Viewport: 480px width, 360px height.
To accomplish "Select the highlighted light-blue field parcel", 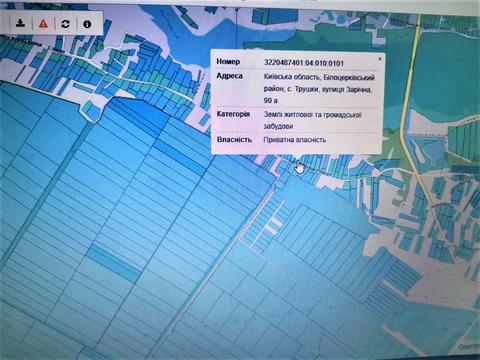I will [114, 263].
